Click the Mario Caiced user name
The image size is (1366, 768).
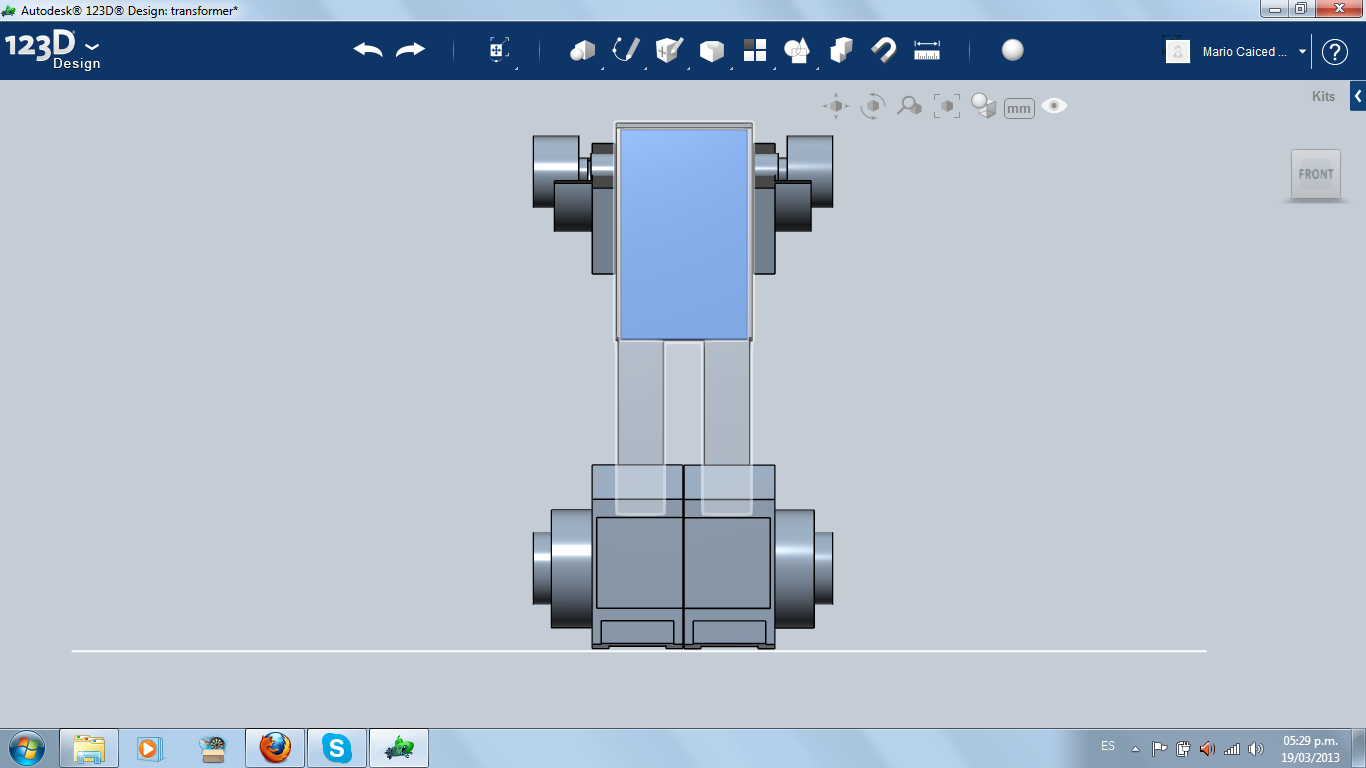pos(1245,52)
